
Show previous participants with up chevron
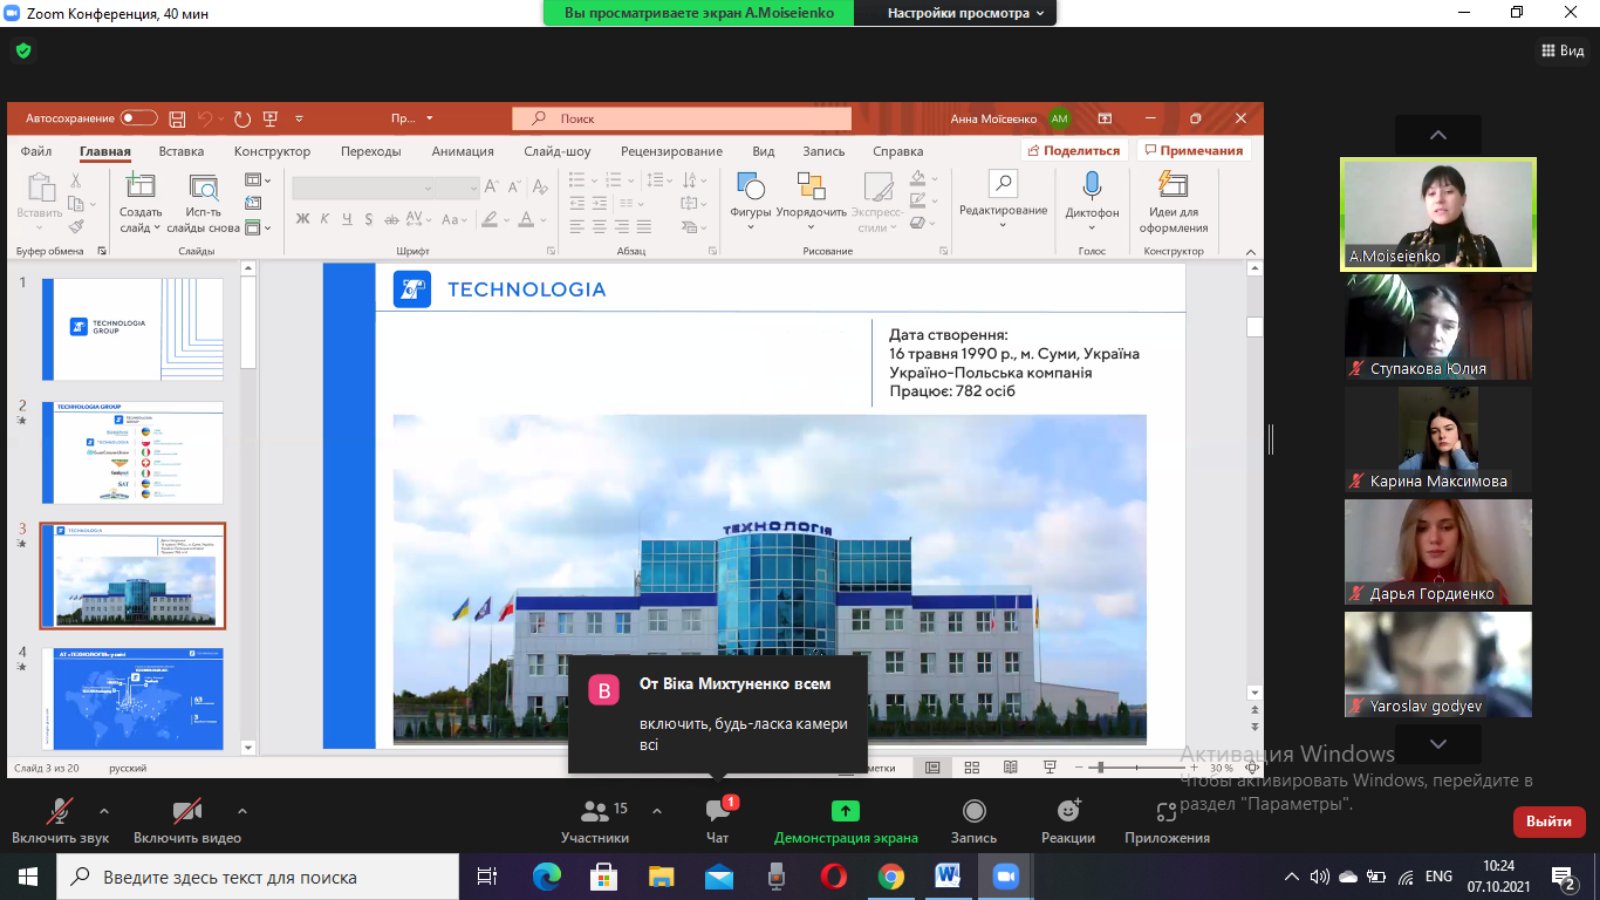click(1438, 135)
